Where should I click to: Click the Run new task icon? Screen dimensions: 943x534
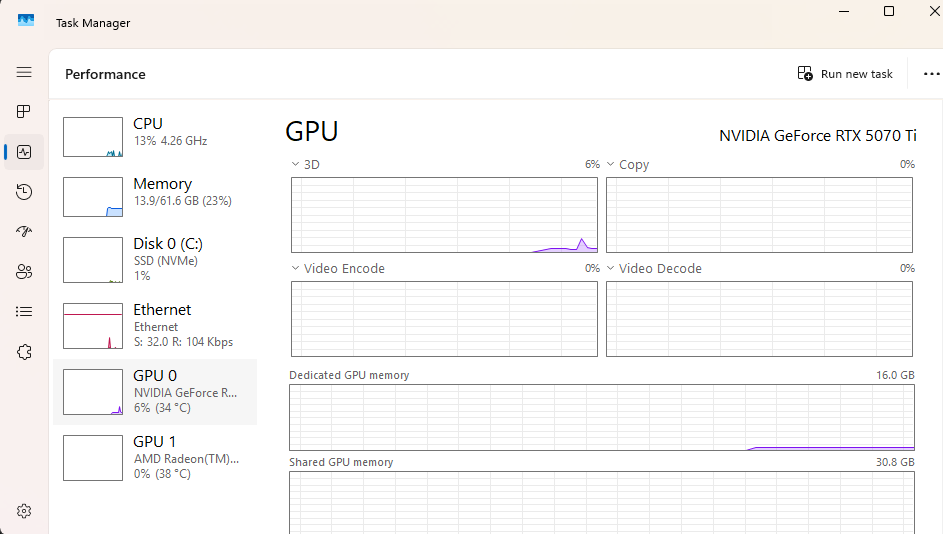[805, 73]
